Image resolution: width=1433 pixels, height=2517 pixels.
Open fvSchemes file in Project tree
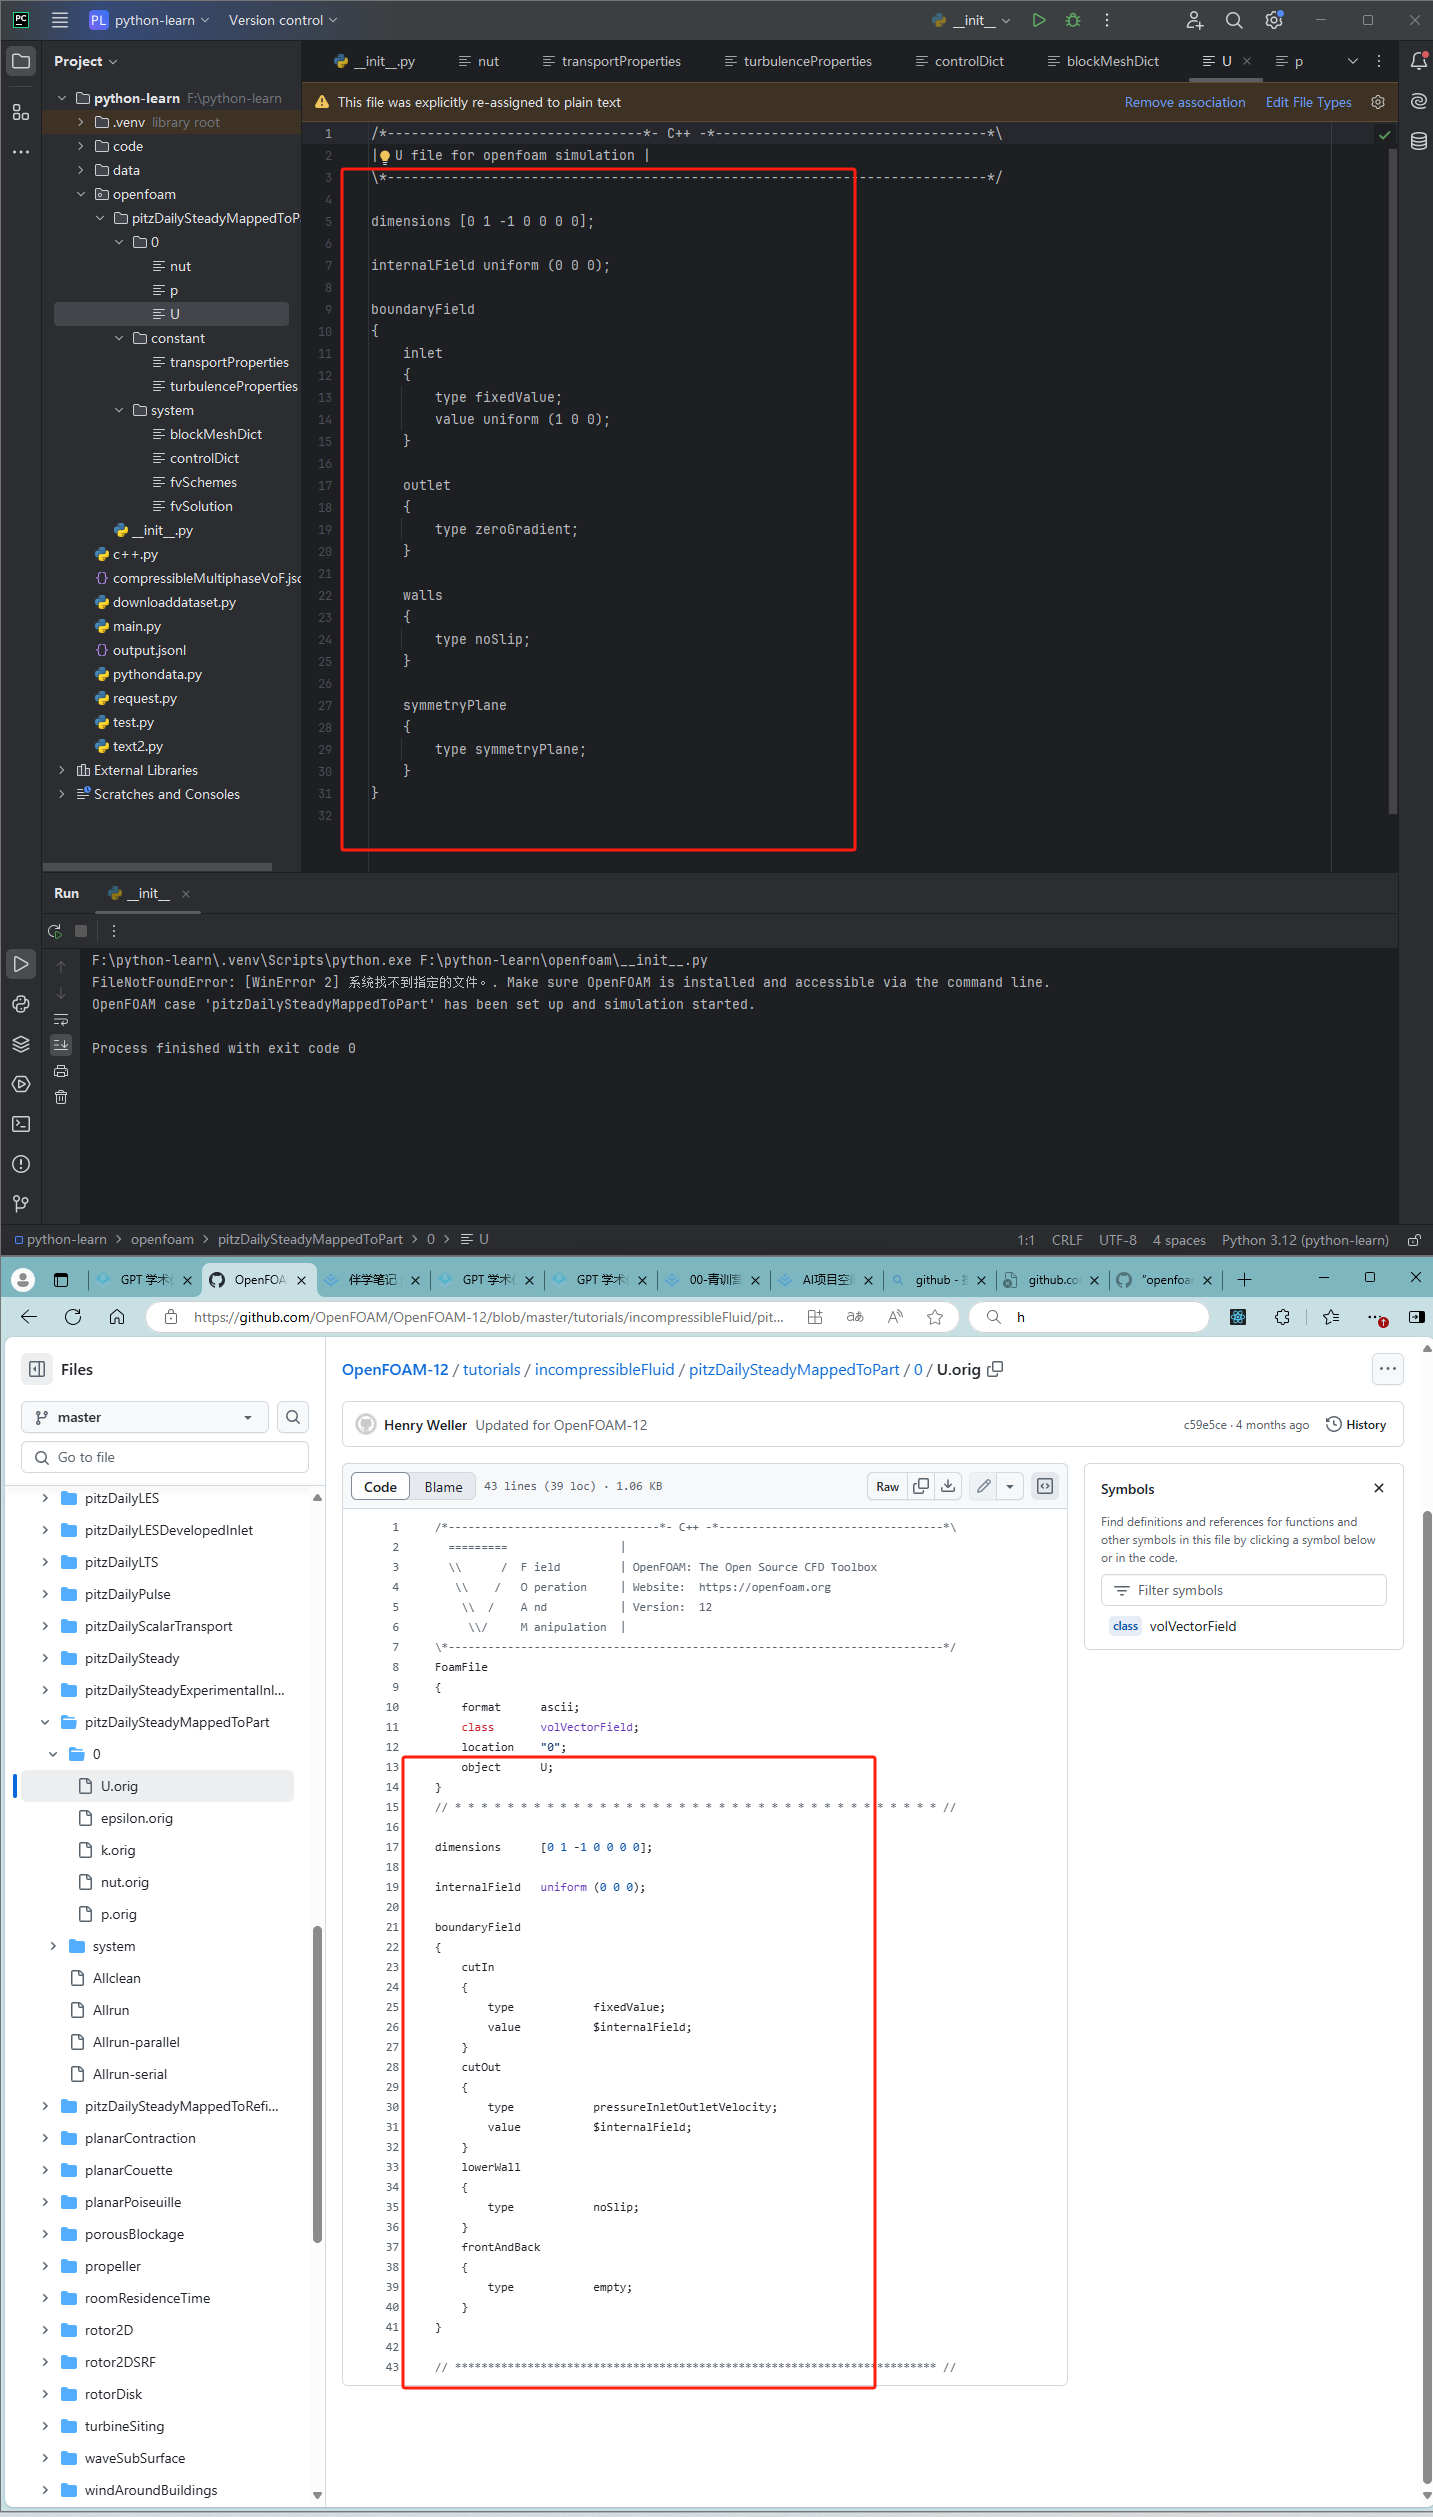point(203,482)
